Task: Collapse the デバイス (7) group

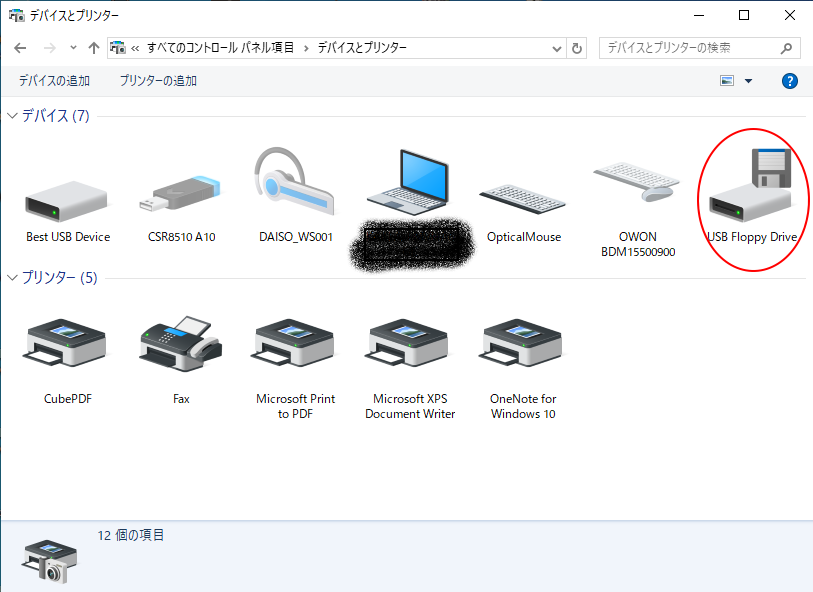Action: [12, 116]
